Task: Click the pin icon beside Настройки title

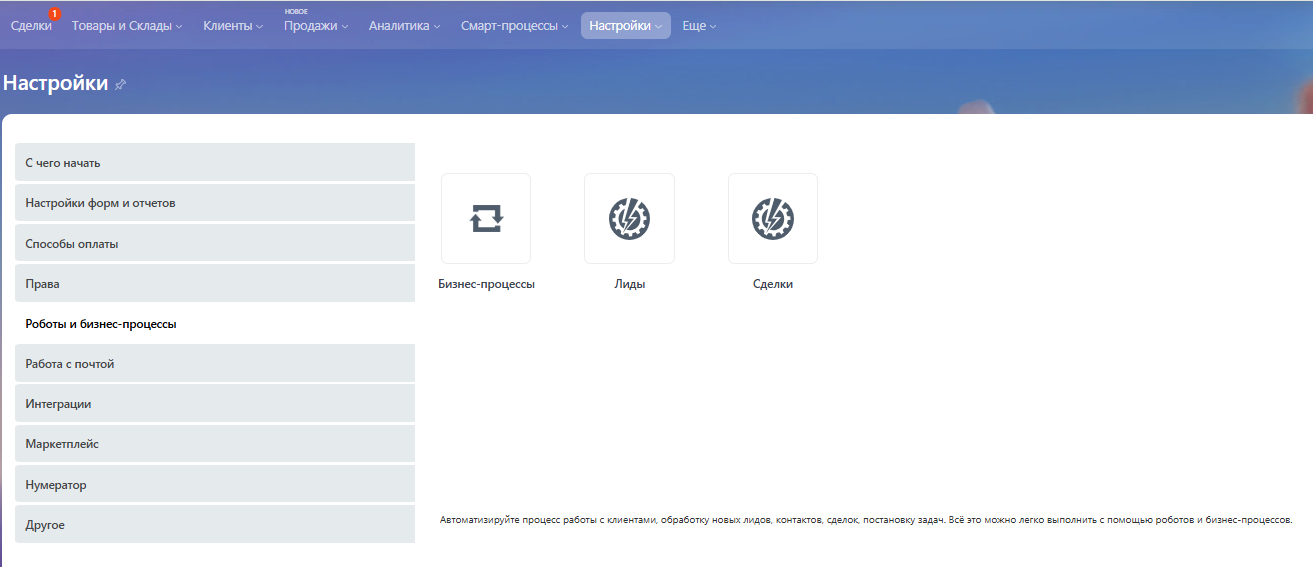Action: [x=121, y=85]
